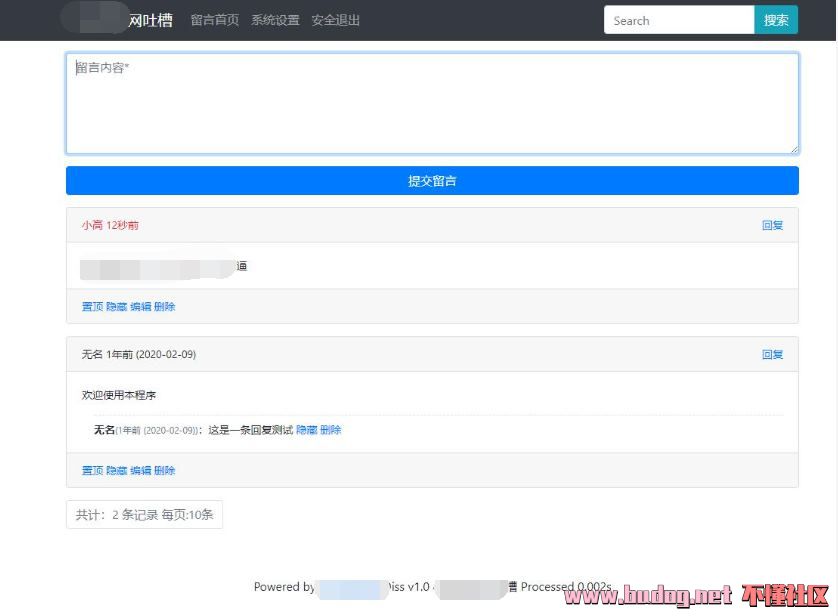Open 系统设置 in the navbar

(275, 20)
